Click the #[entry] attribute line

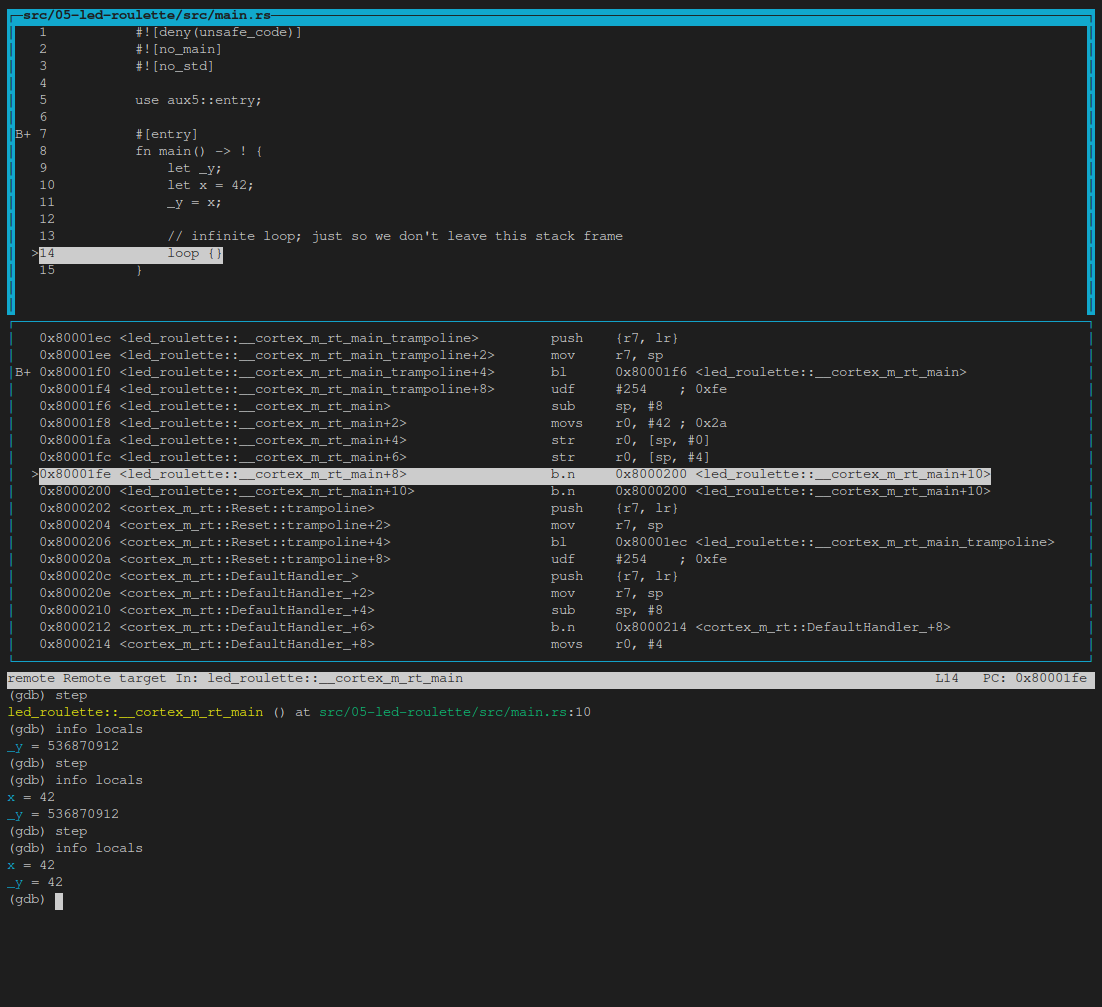(167, 134)
